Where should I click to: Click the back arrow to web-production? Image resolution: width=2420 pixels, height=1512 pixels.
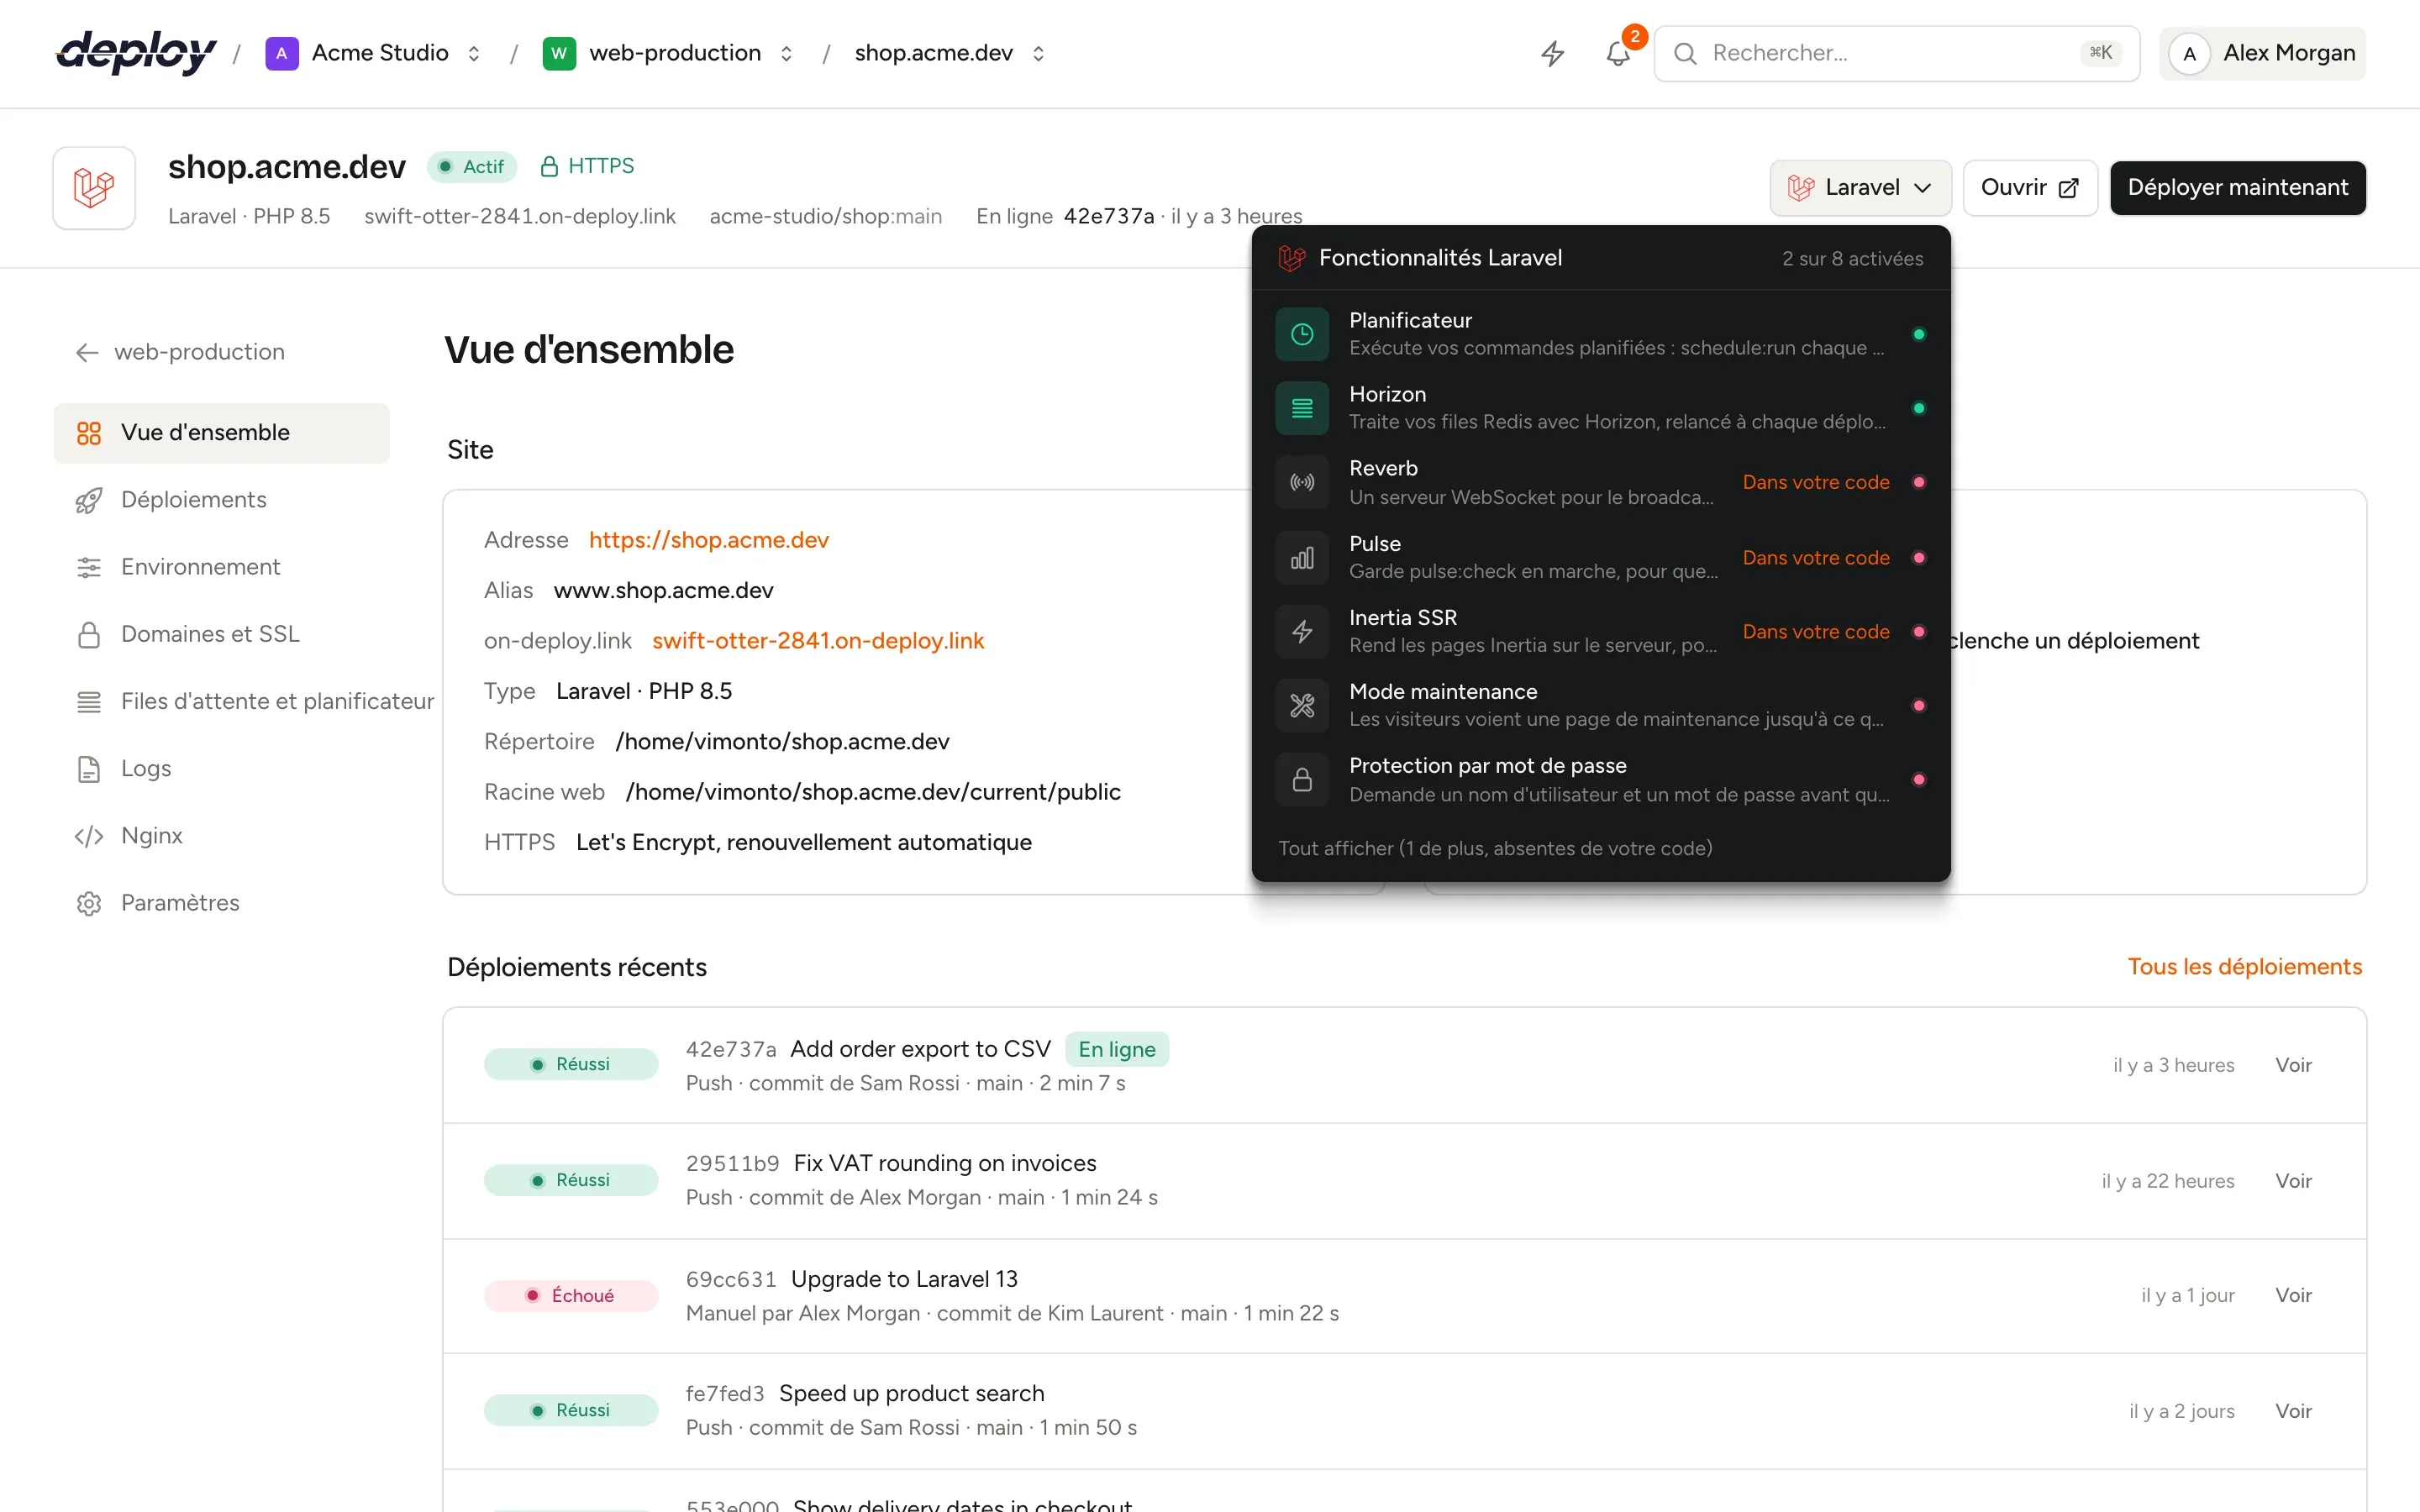click(87, 352)
